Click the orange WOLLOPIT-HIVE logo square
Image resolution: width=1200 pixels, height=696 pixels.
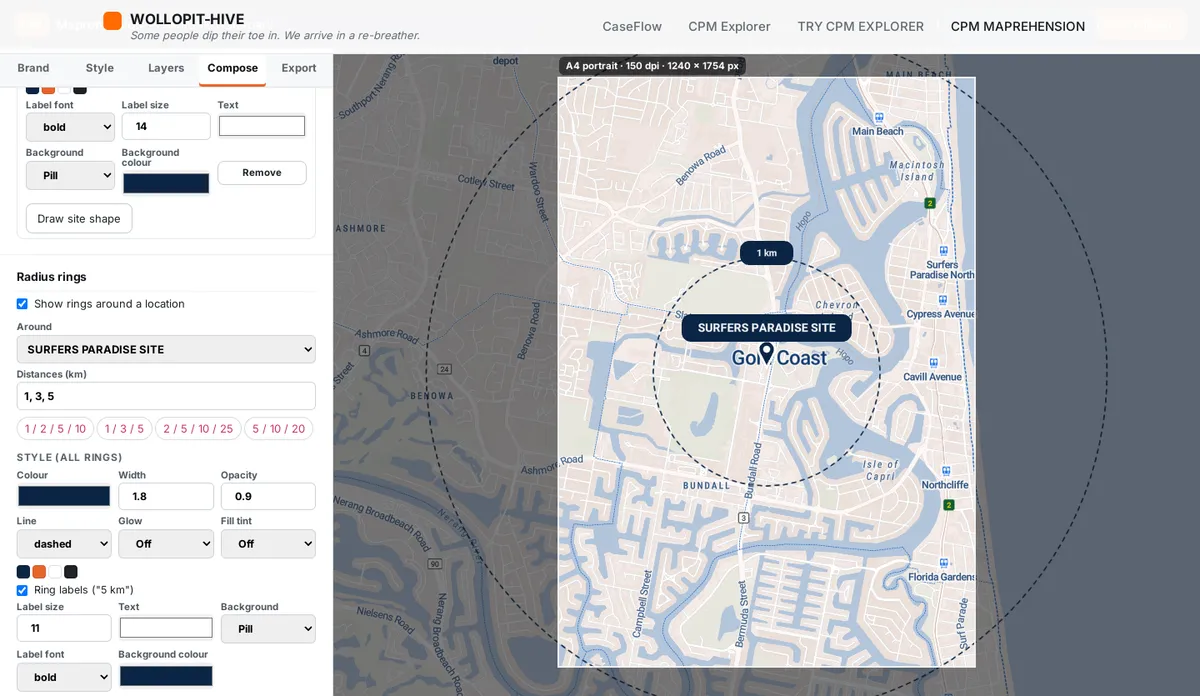coord(113,21)
